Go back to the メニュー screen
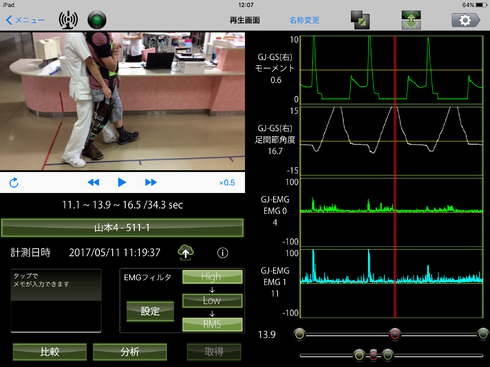The width and height of the screenshot is (490, 367). pos(25,20)
